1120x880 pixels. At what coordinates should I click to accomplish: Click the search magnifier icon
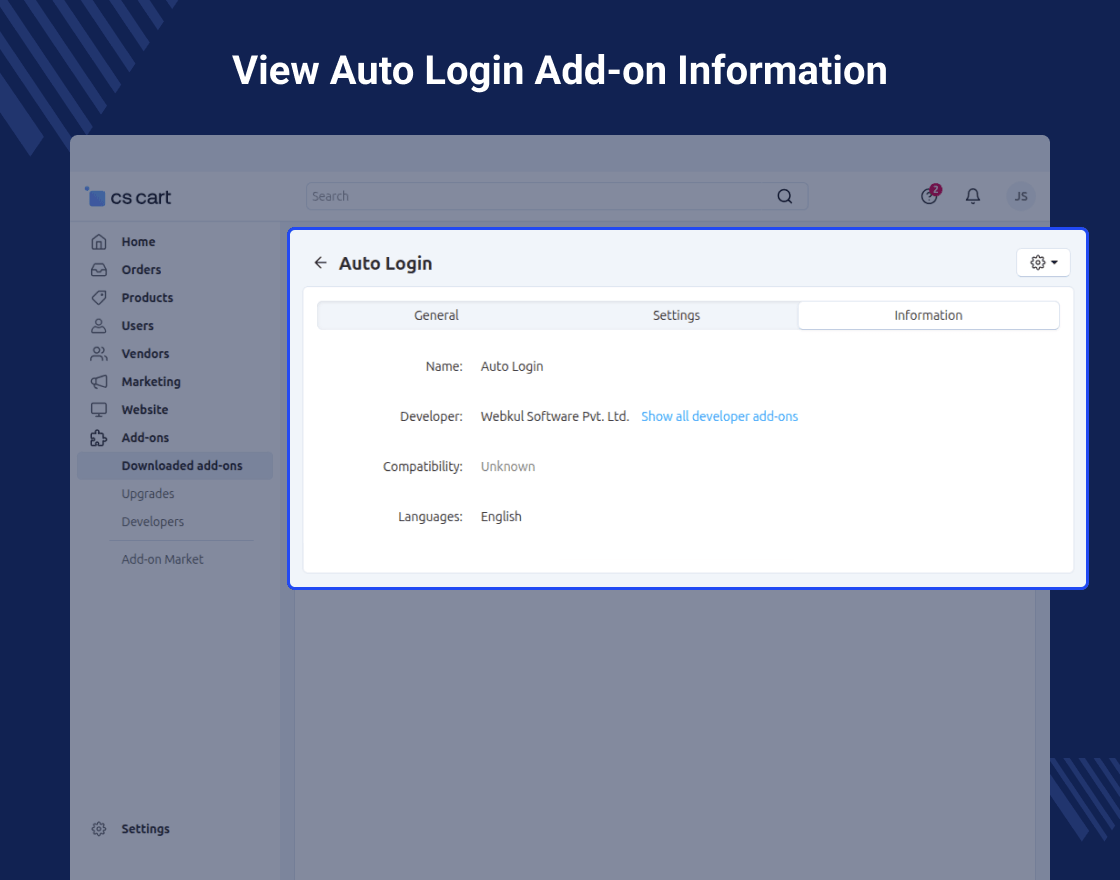pyautogui.click(x=784, y=196)
